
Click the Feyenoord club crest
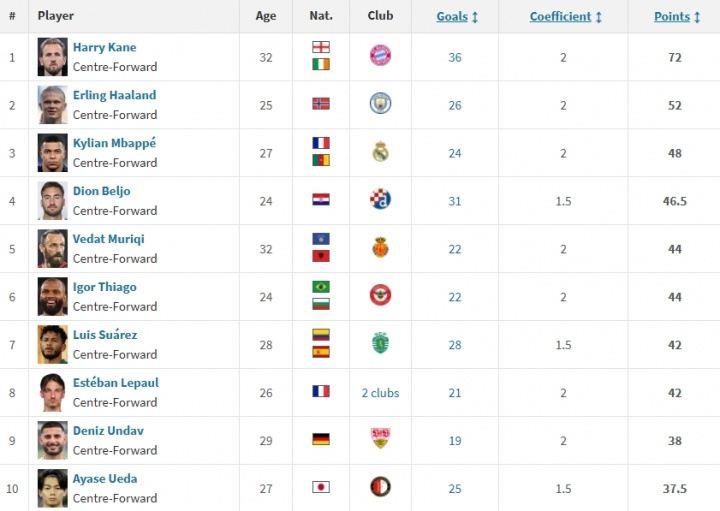point(380,487)
